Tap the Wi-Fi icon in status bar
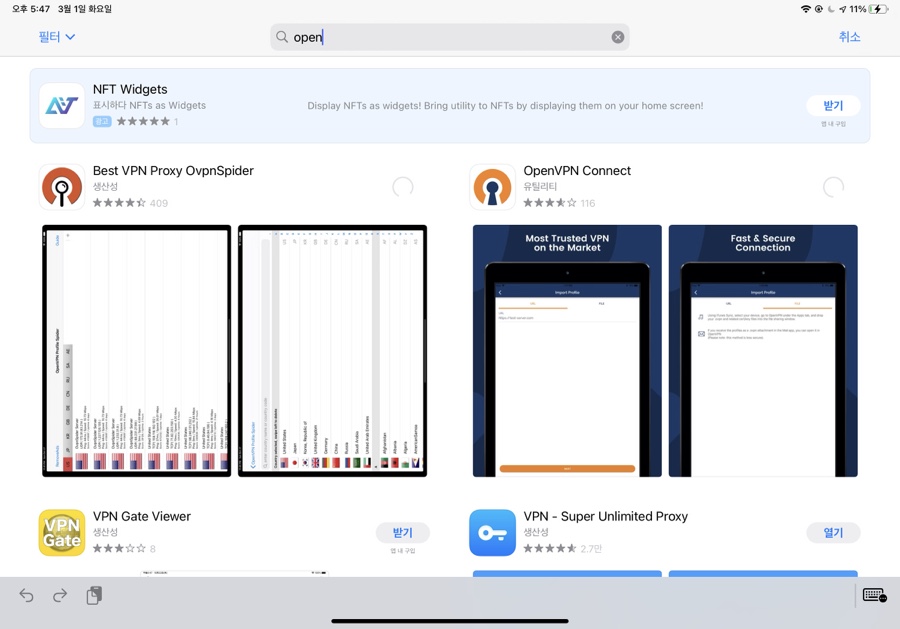 click(x=806, y=9)
